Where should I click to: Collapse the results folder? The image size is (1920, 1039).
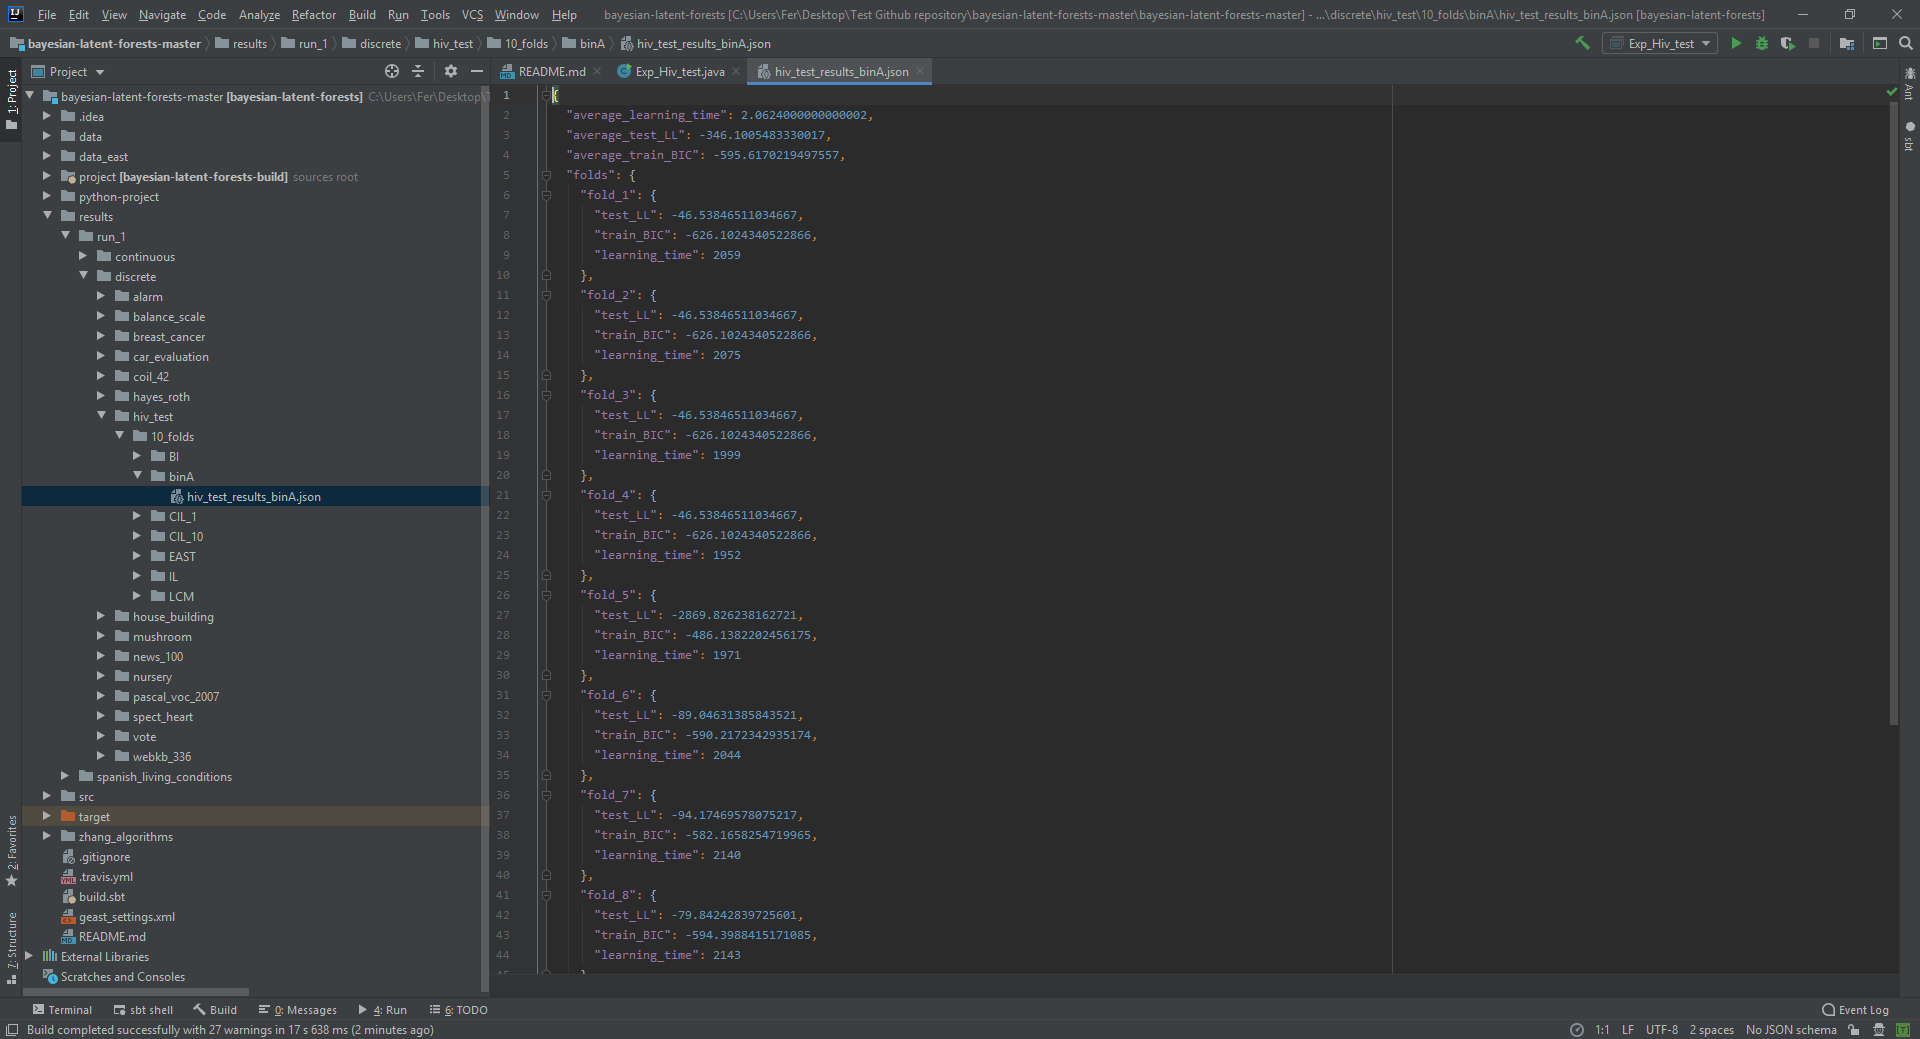[47, 216]
